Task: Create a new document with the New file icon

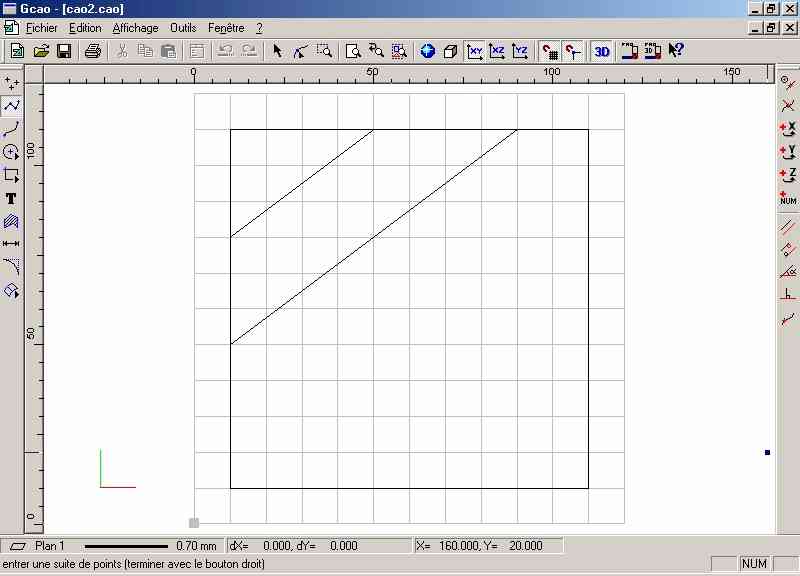Action: 17,51
